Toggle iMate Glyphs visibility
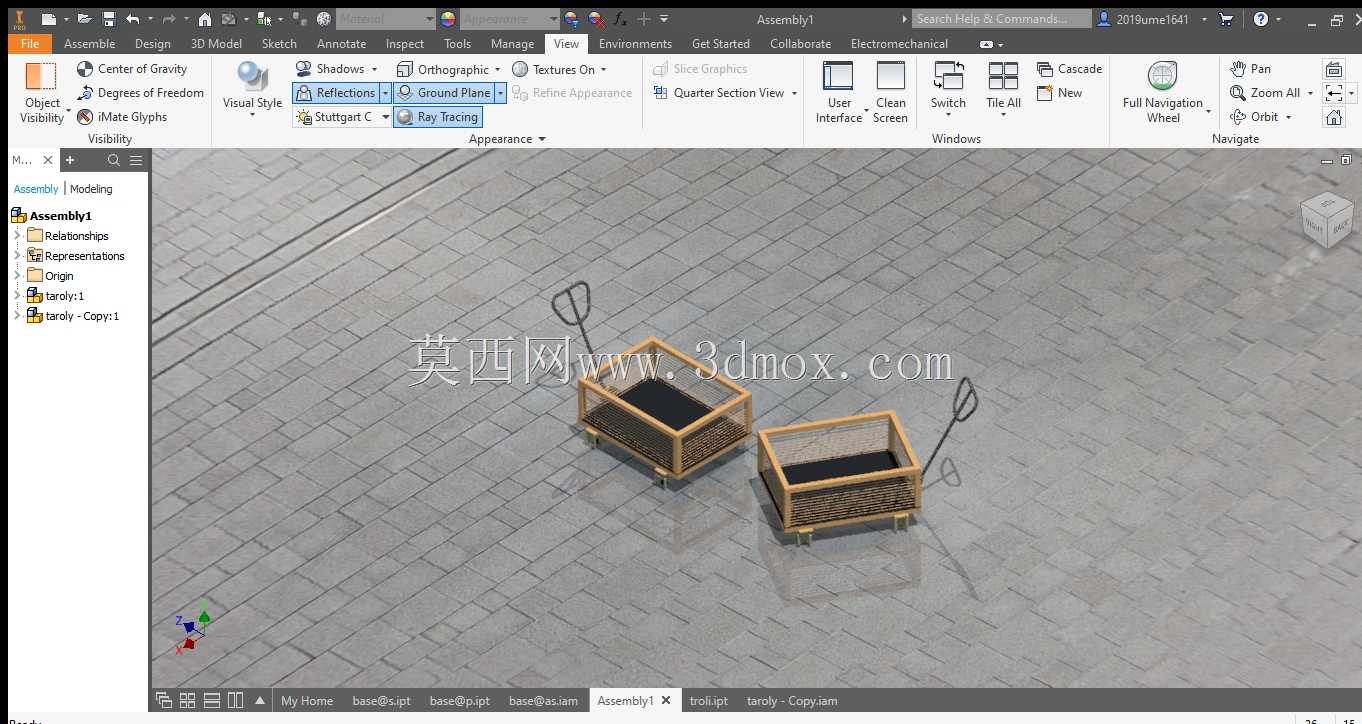The width and height of the screenshot is (1362, 724). tap(123, 117)
